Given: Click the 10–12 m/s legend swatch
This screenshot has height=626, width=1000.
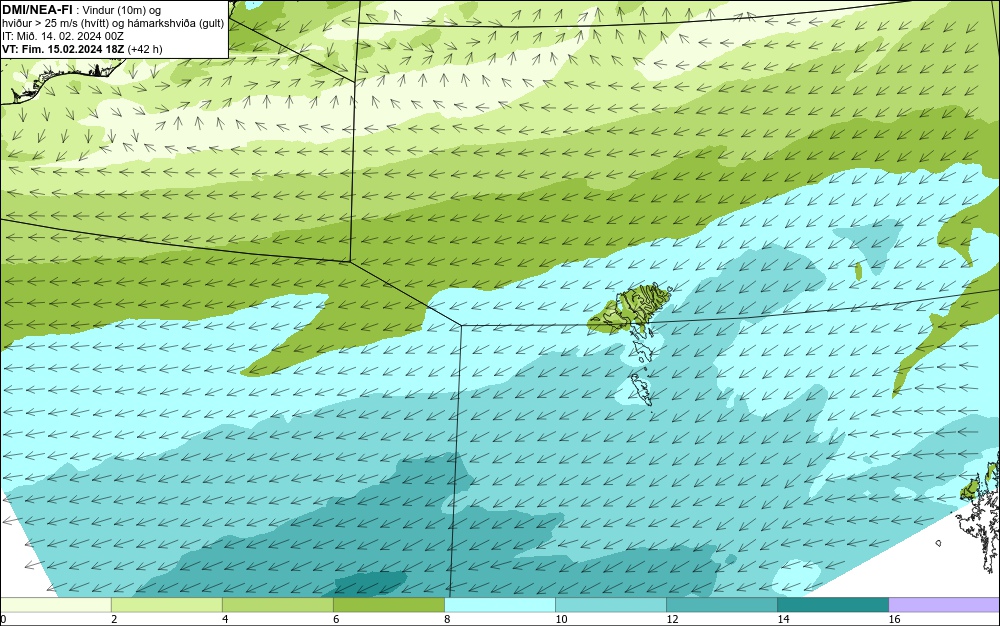Looking at the screenshot, I should [x=610, y=604].
